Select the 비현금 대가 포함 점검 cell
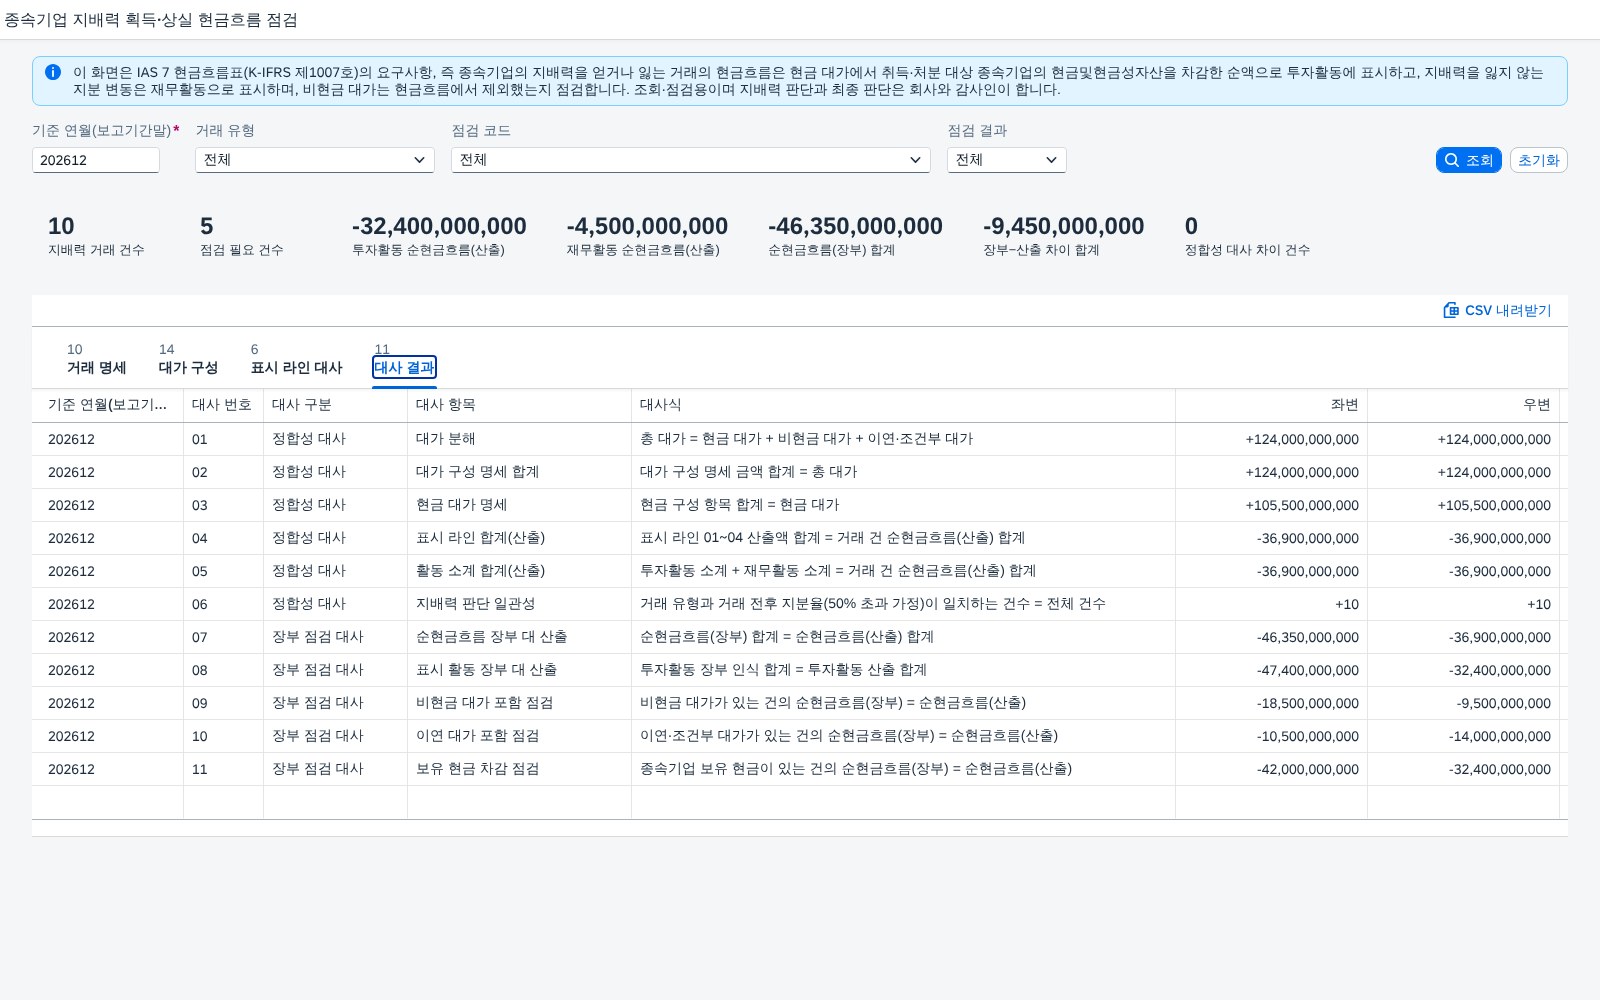 click(519, 703)
